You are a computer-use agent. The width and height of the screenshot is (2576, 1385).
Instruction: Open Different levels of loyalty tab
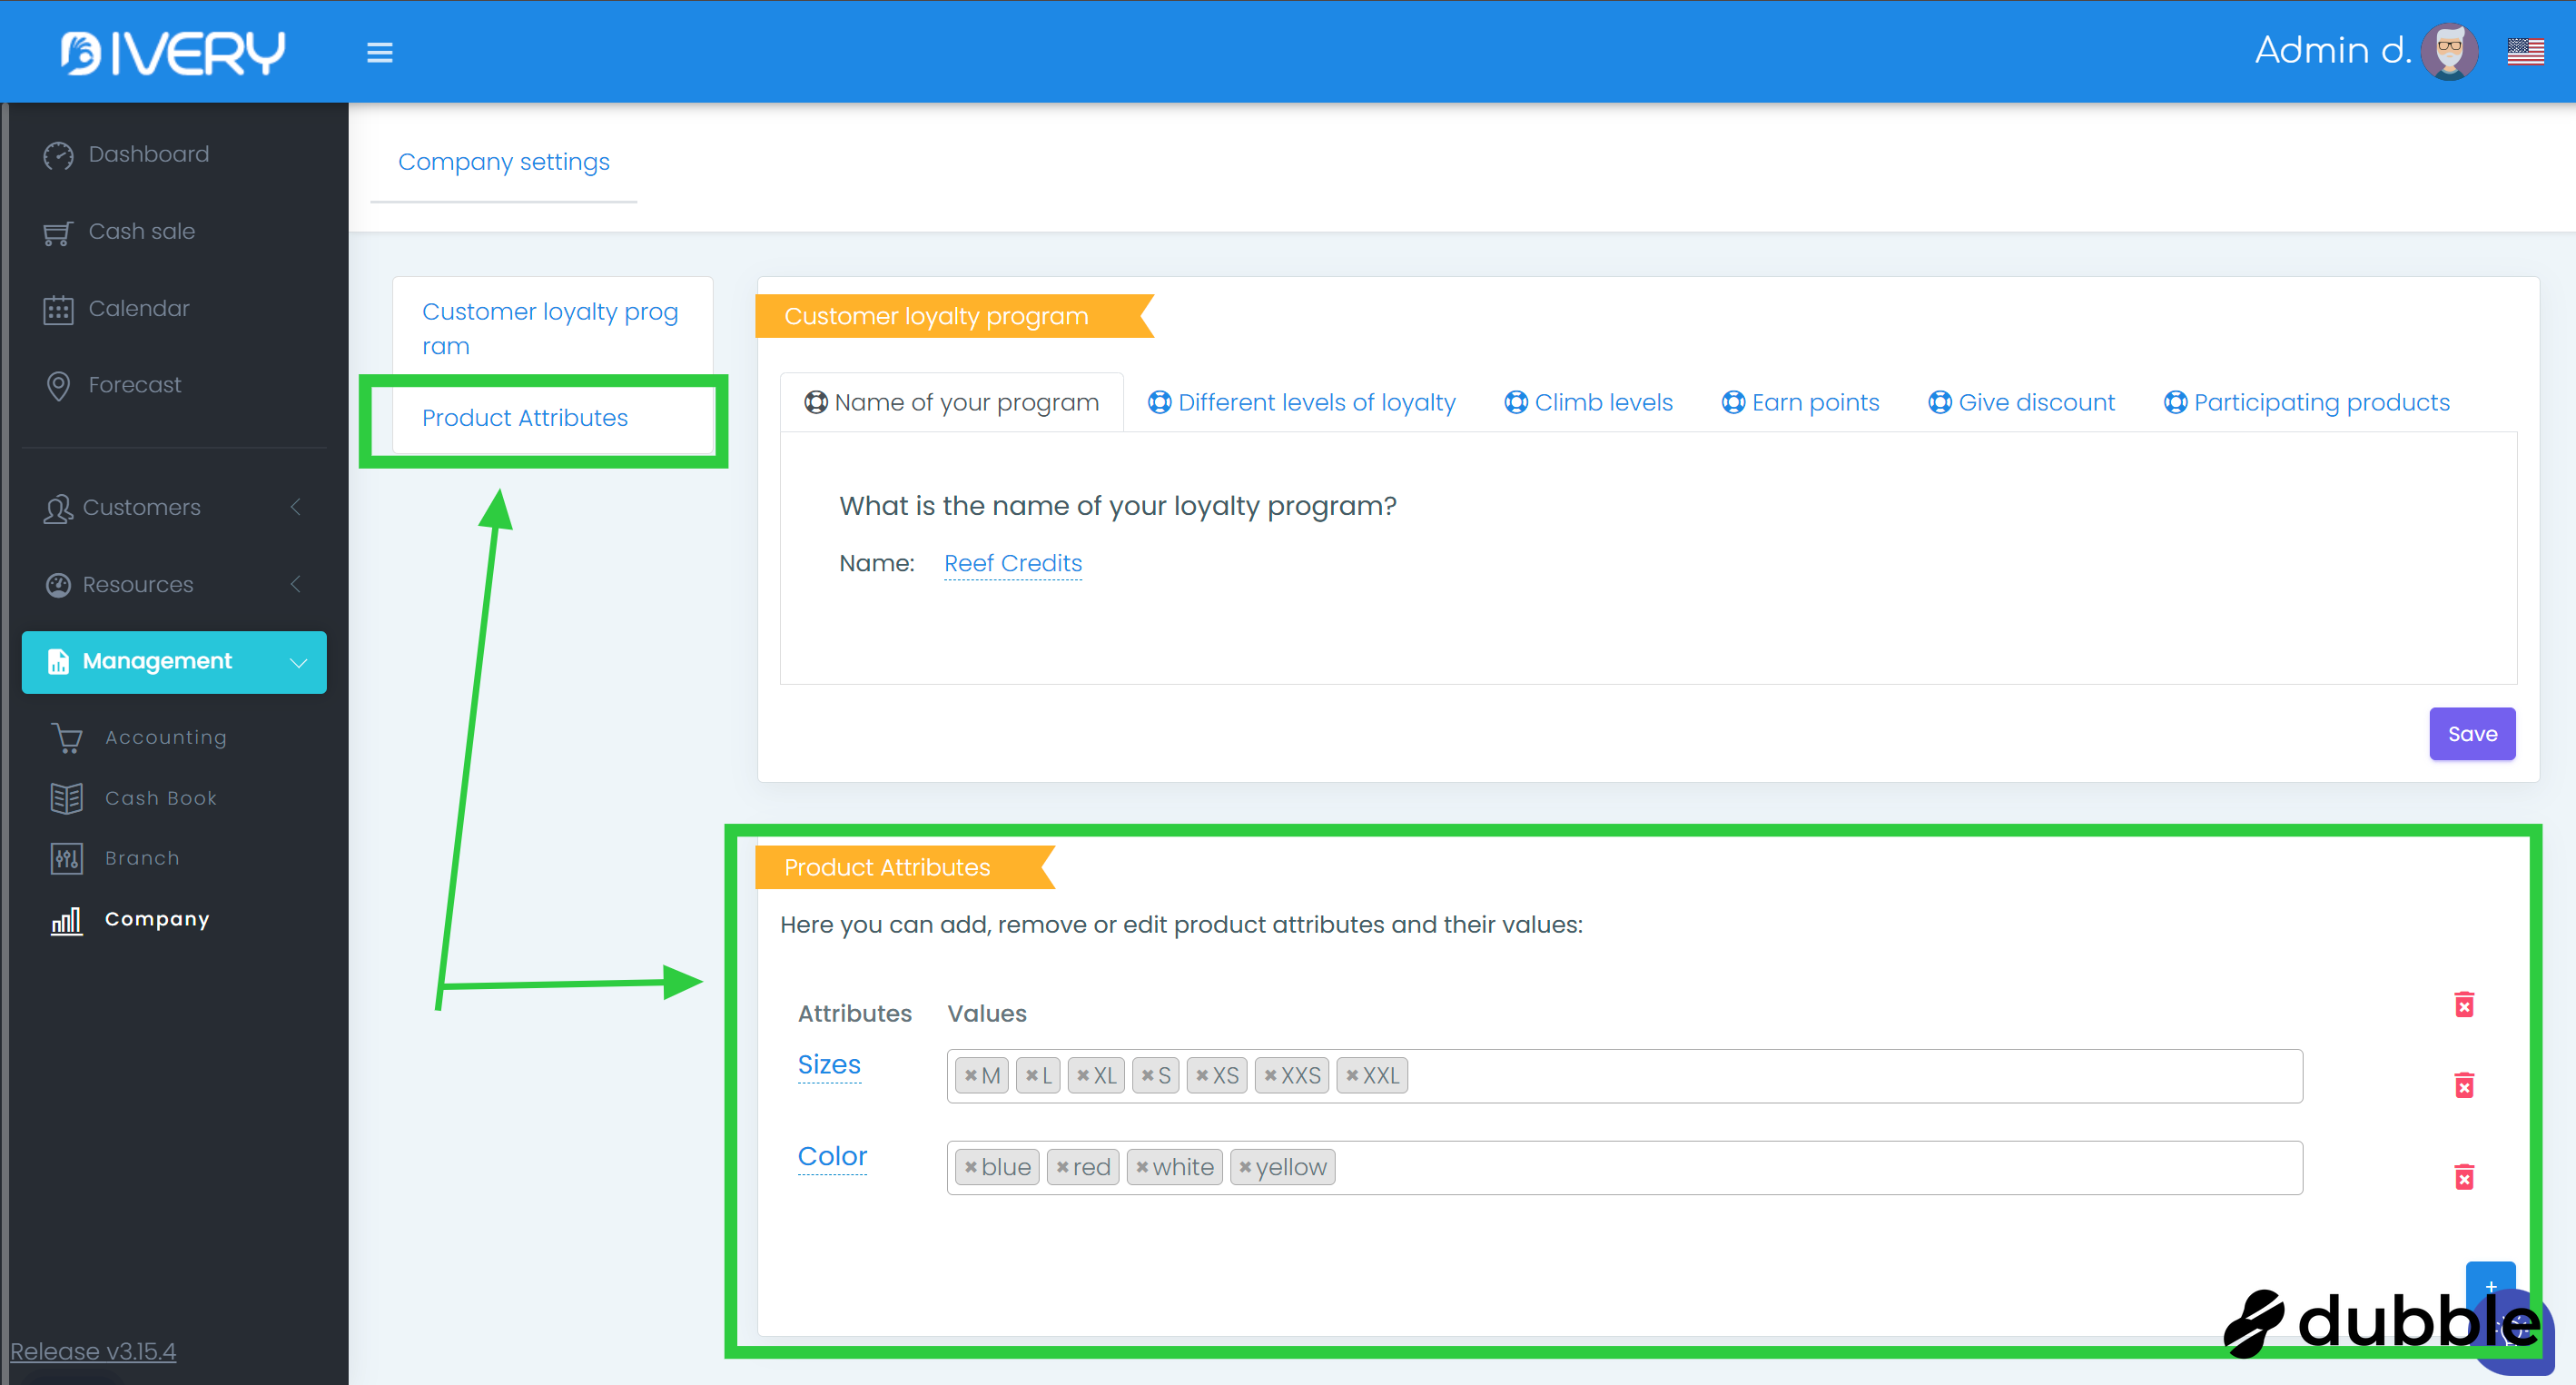(1302, 402)
